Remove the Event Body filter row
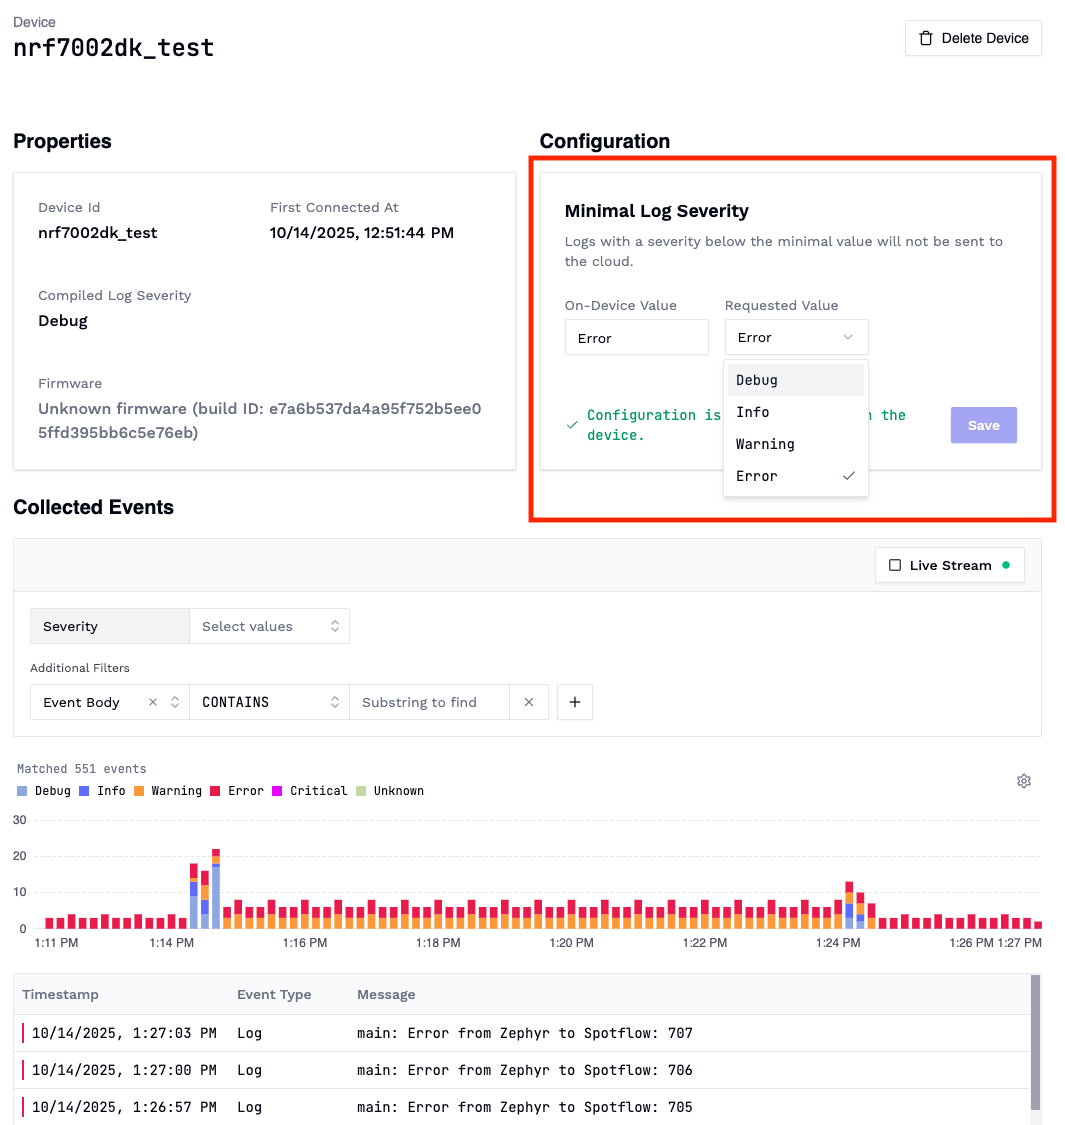 (x=529, y=702)
